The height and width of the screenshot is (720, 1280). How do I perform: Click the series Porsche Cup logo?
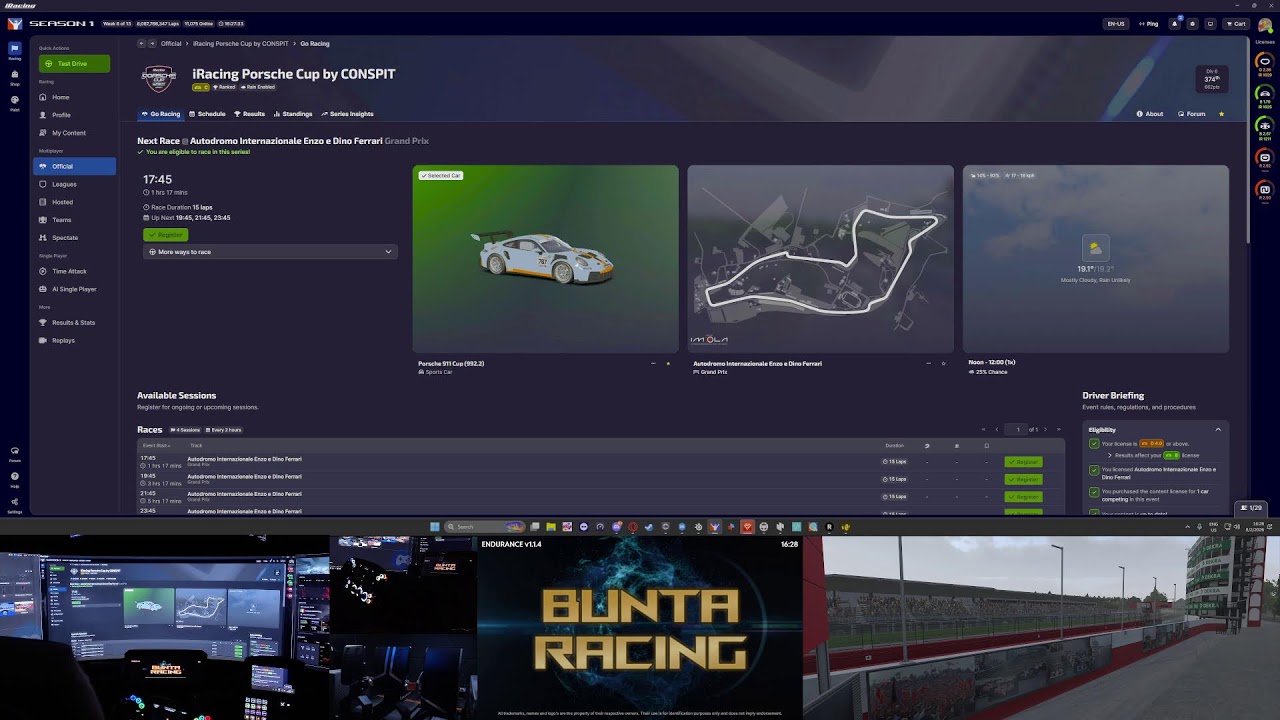(x=159, y=78)
